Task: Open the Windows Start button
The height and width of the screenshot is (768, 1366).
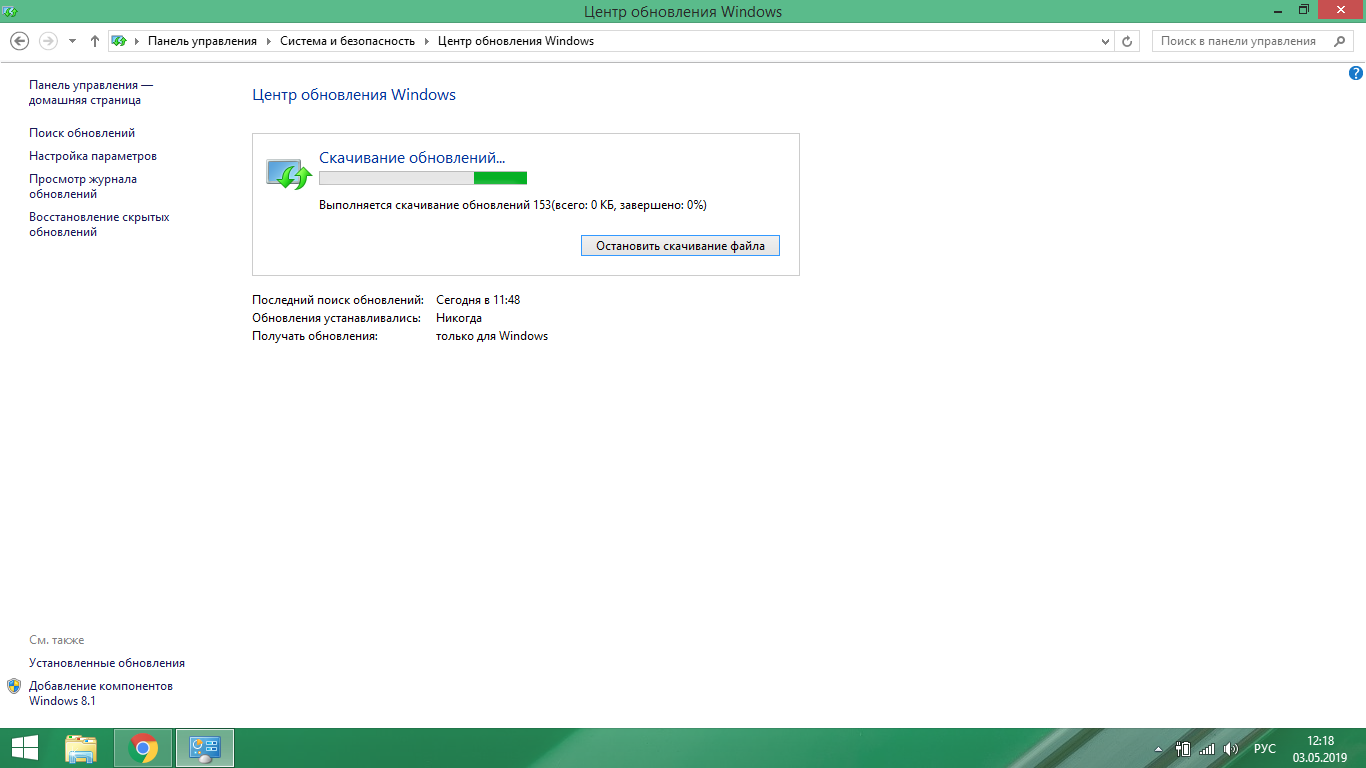Action: [x=25, y=748]
